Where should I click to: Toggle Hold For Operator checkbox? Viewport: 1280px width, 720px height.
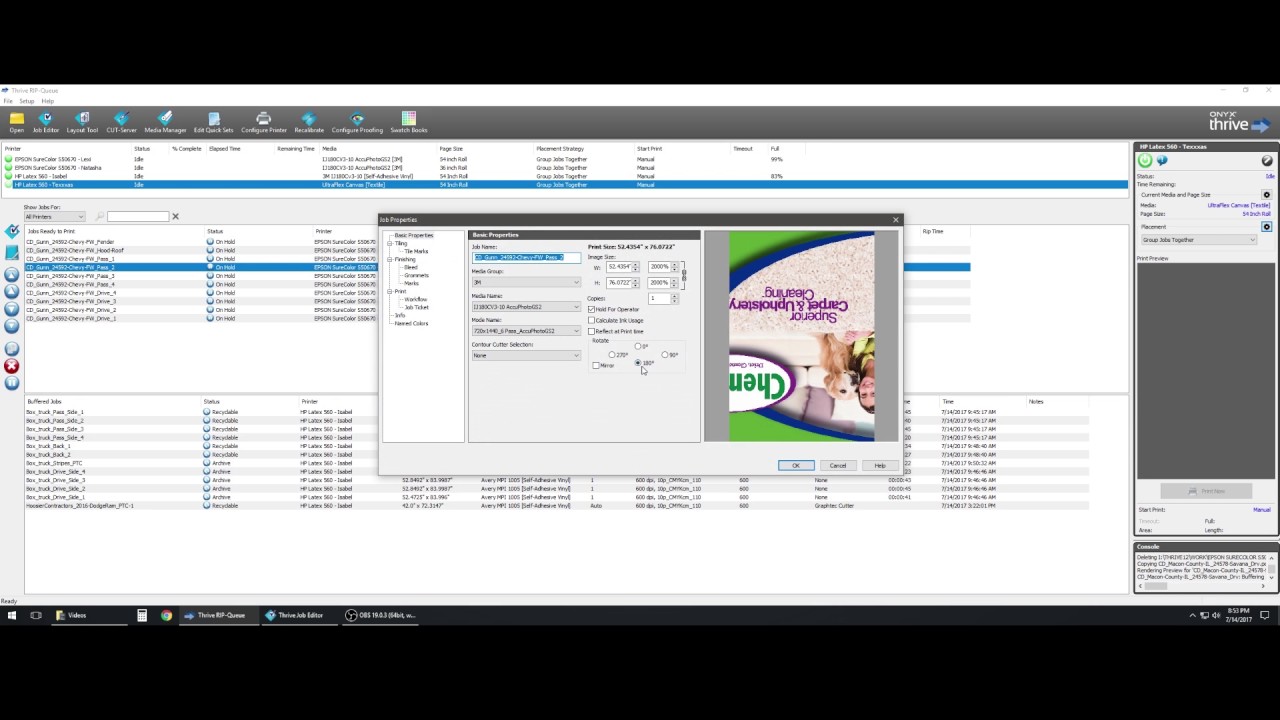592,309
